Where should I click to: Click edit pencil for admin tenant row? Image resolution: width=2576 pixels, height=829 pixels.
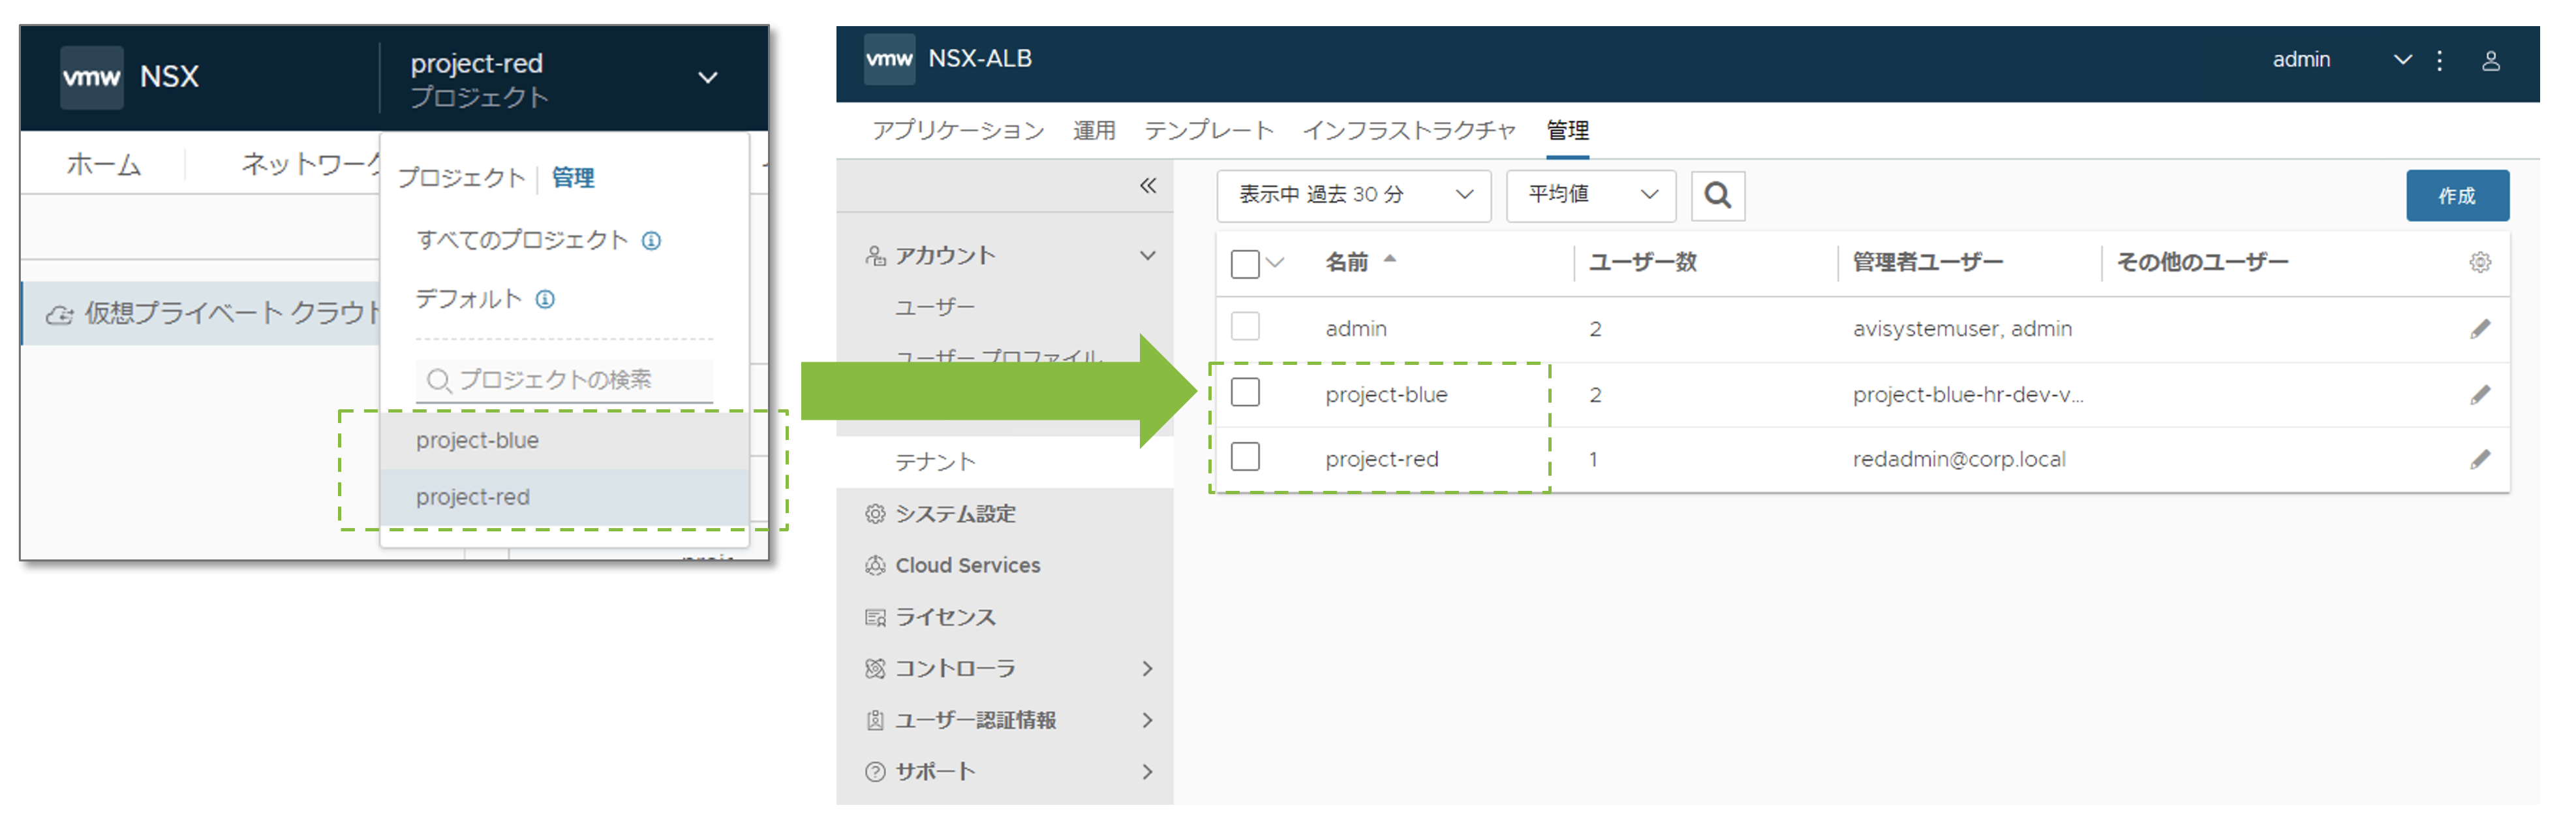(x=2479, y=329)
